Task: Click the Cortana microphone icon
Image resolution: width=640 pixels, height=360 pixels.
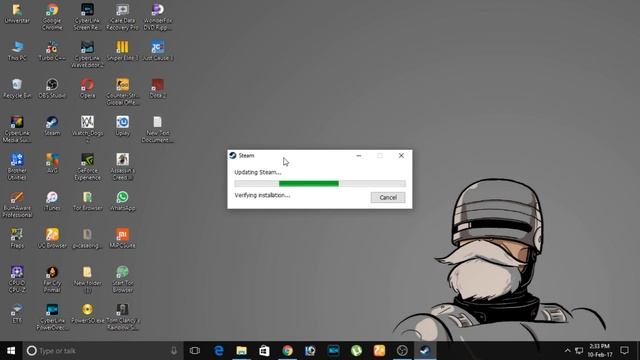Action: 174,351
